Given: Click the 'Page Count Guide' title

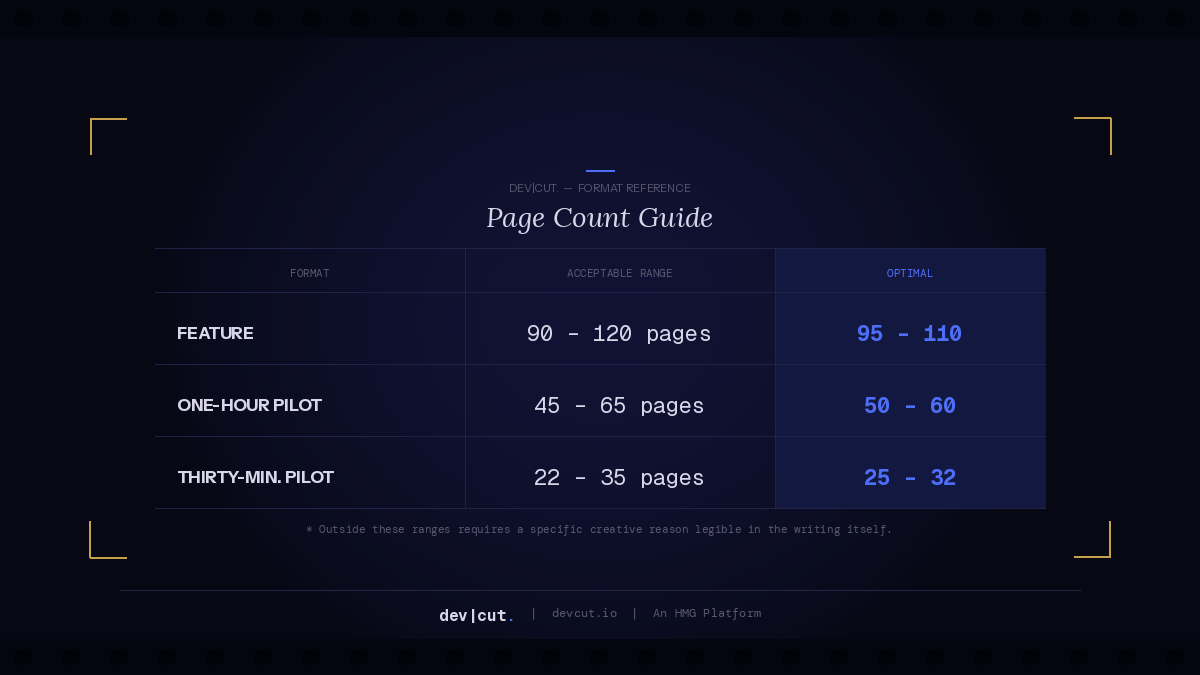Looking at the screenshot, I should pyautogui.click(x=599, y=218).
